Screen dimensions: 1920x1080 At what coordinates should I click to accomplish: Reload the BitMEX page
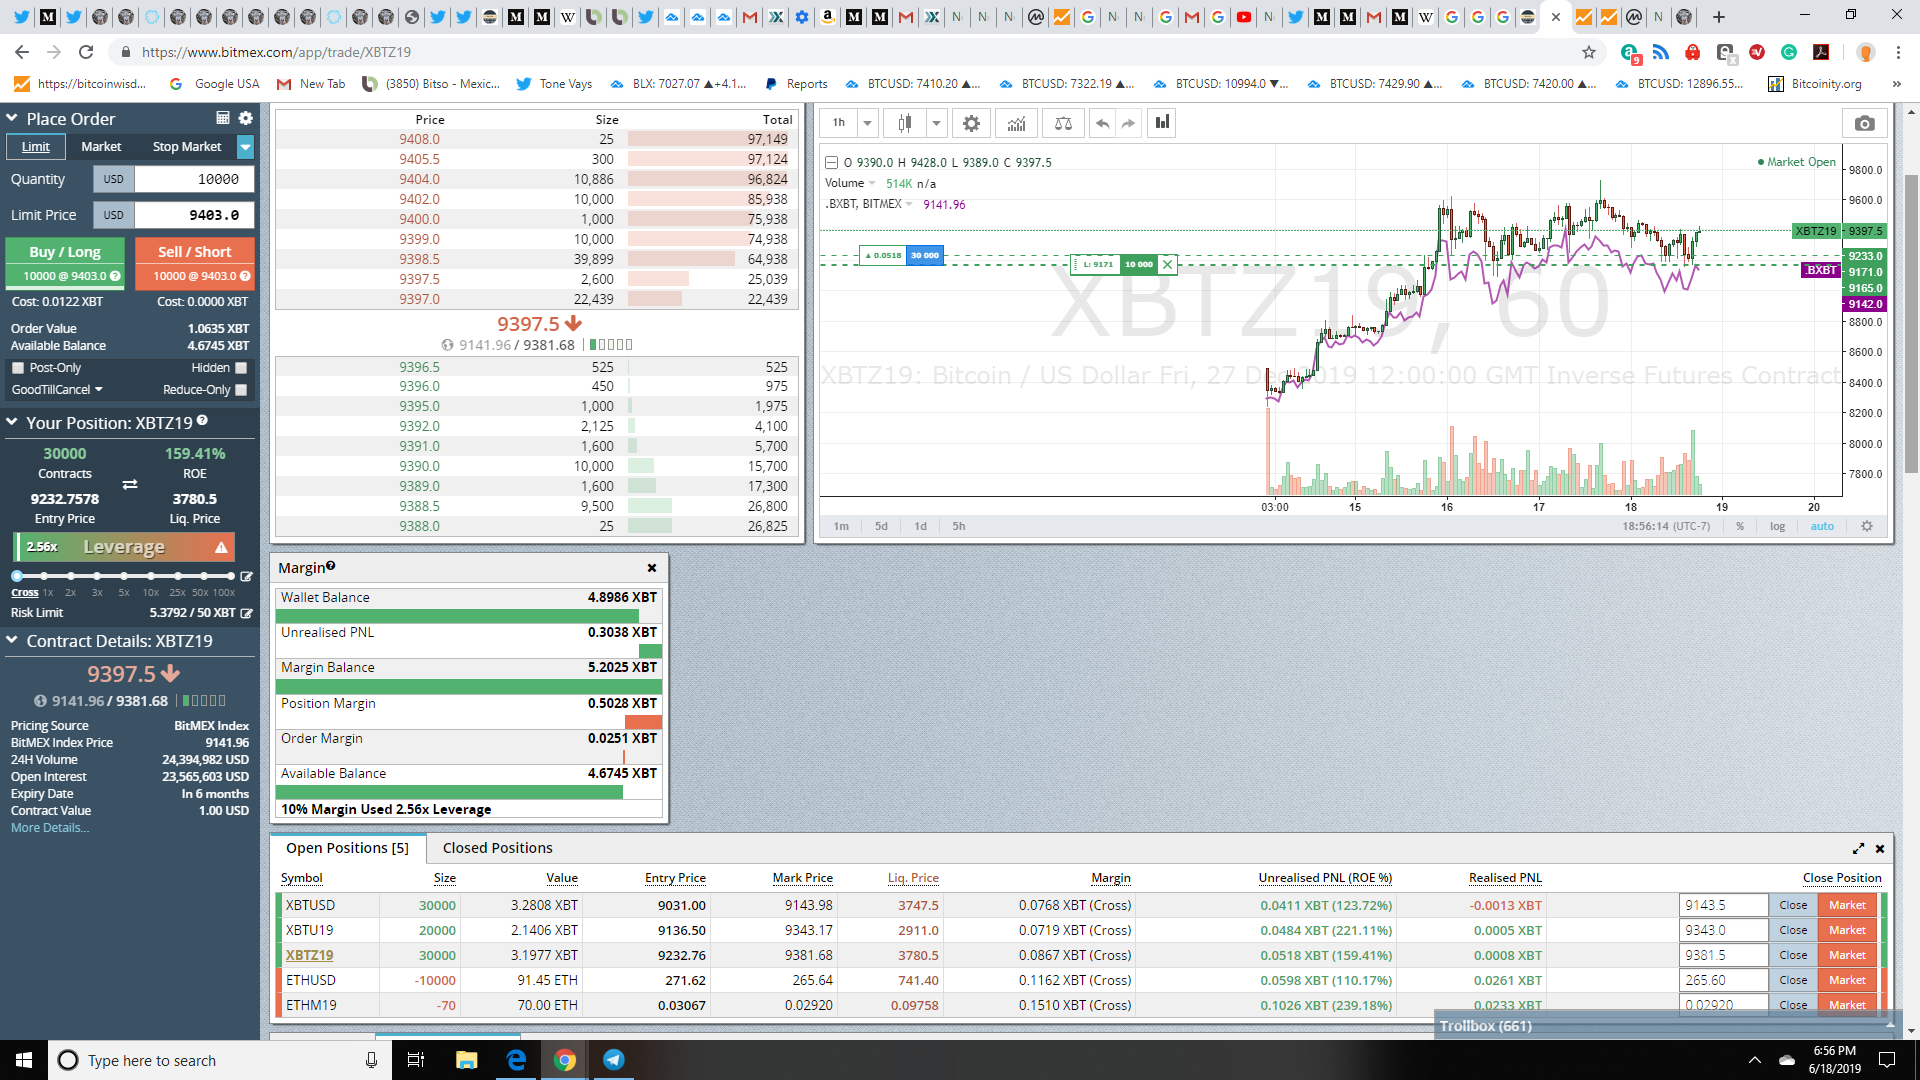tap(86, 52)
